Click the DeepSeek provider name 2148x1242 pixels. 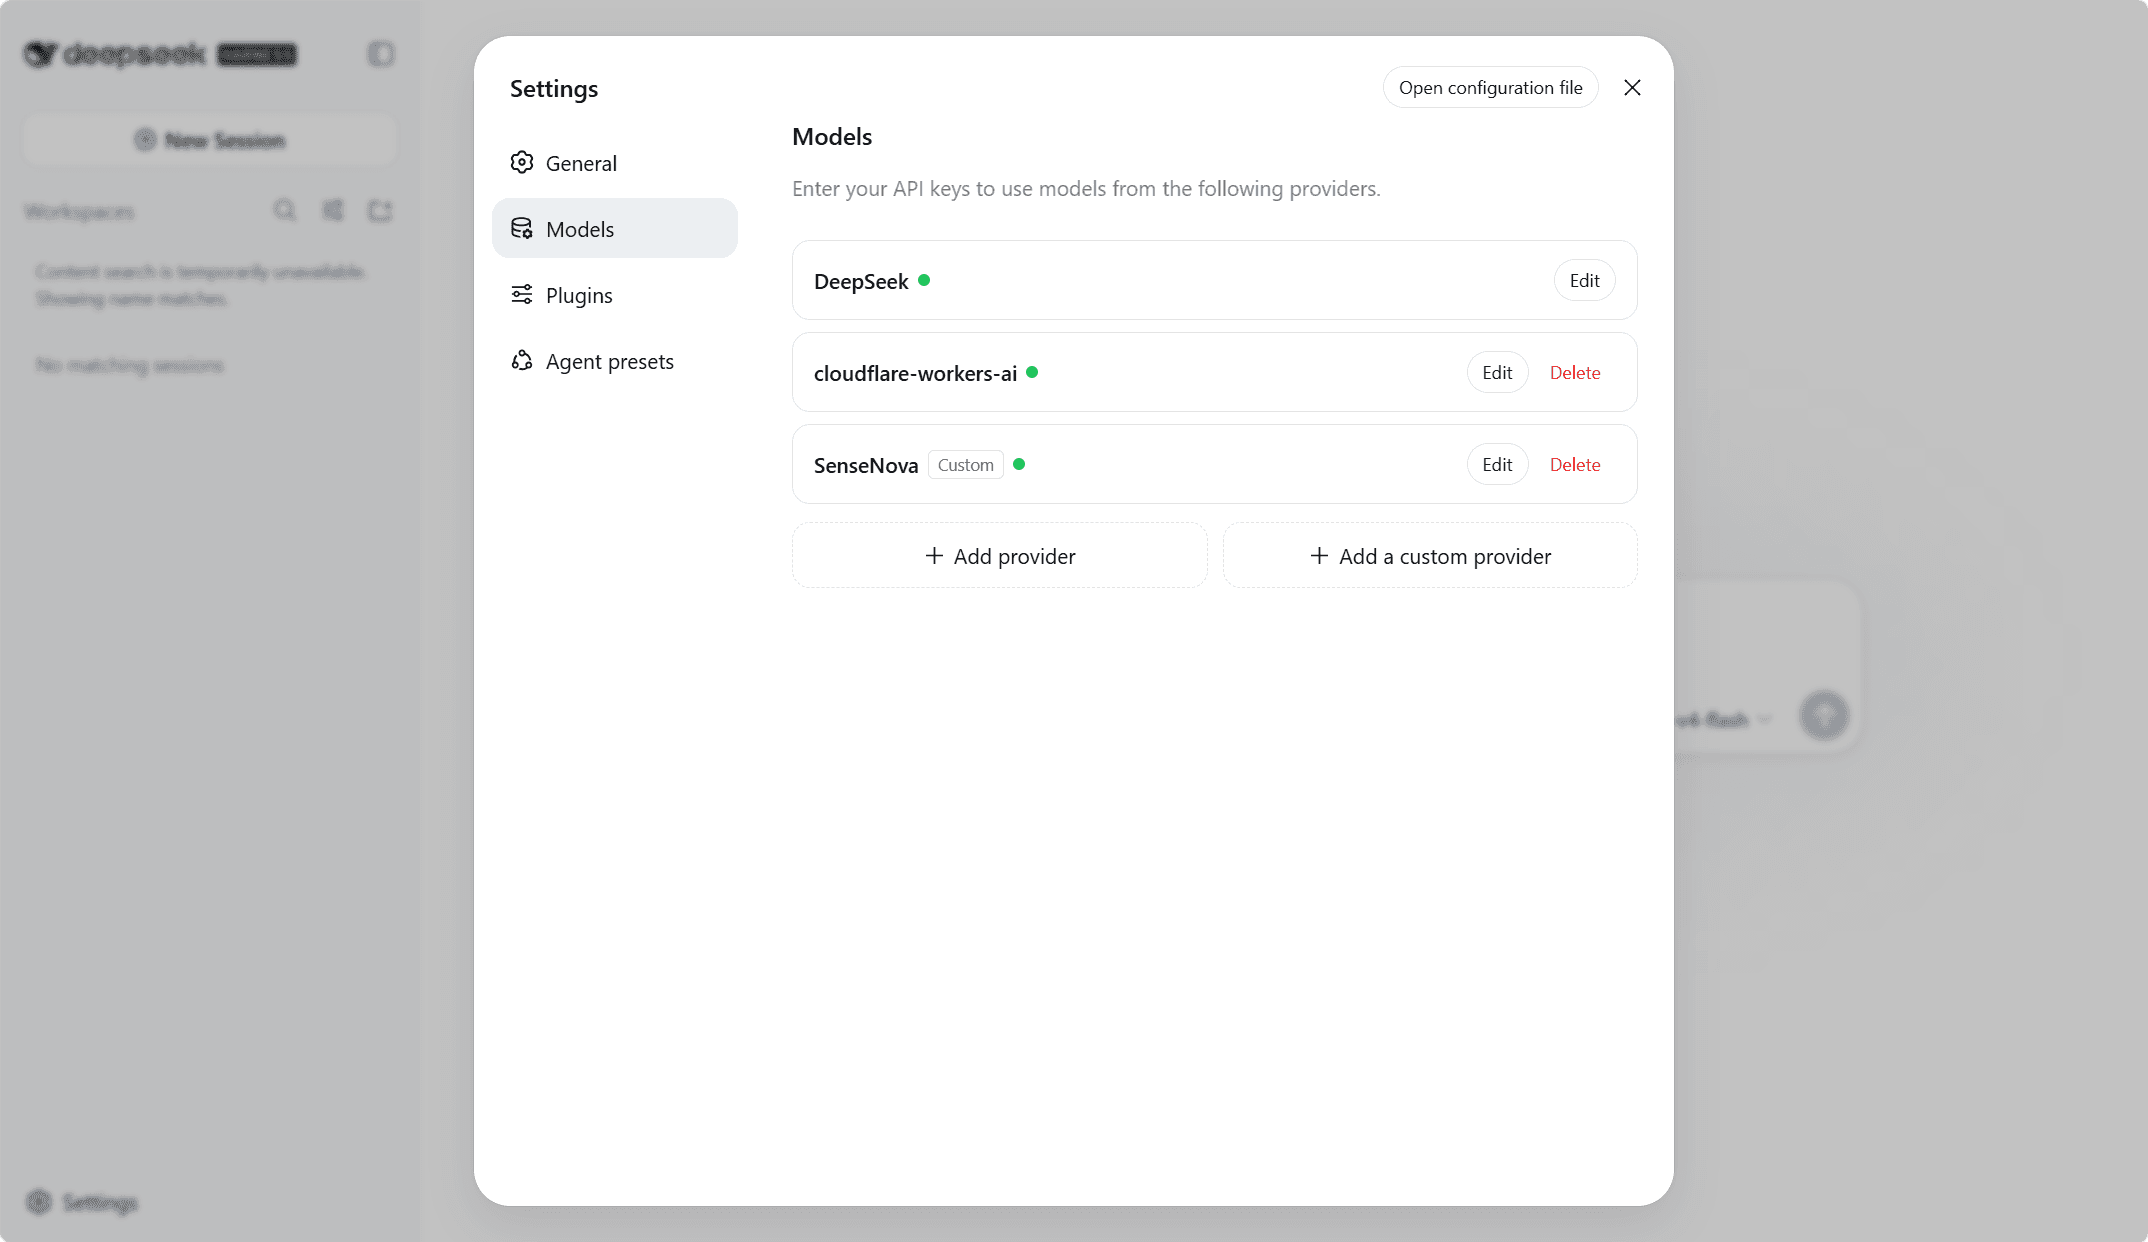[861, 282]
